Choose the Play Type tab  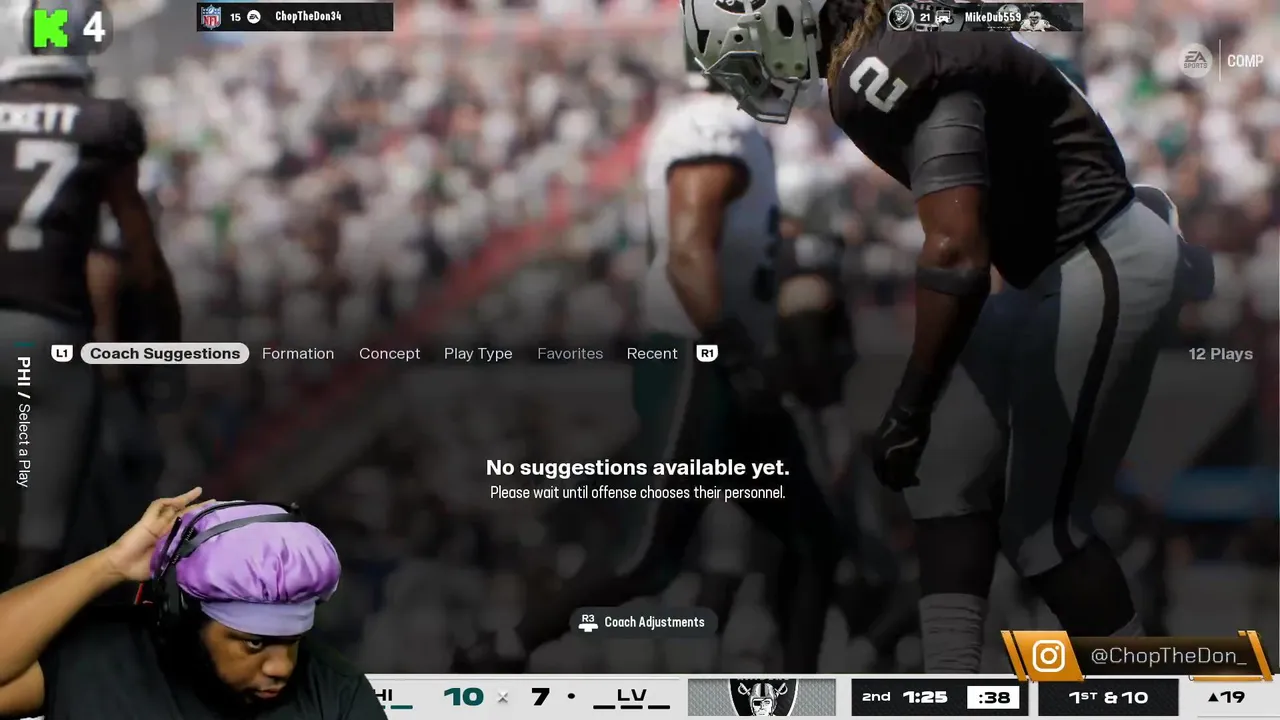478,353
